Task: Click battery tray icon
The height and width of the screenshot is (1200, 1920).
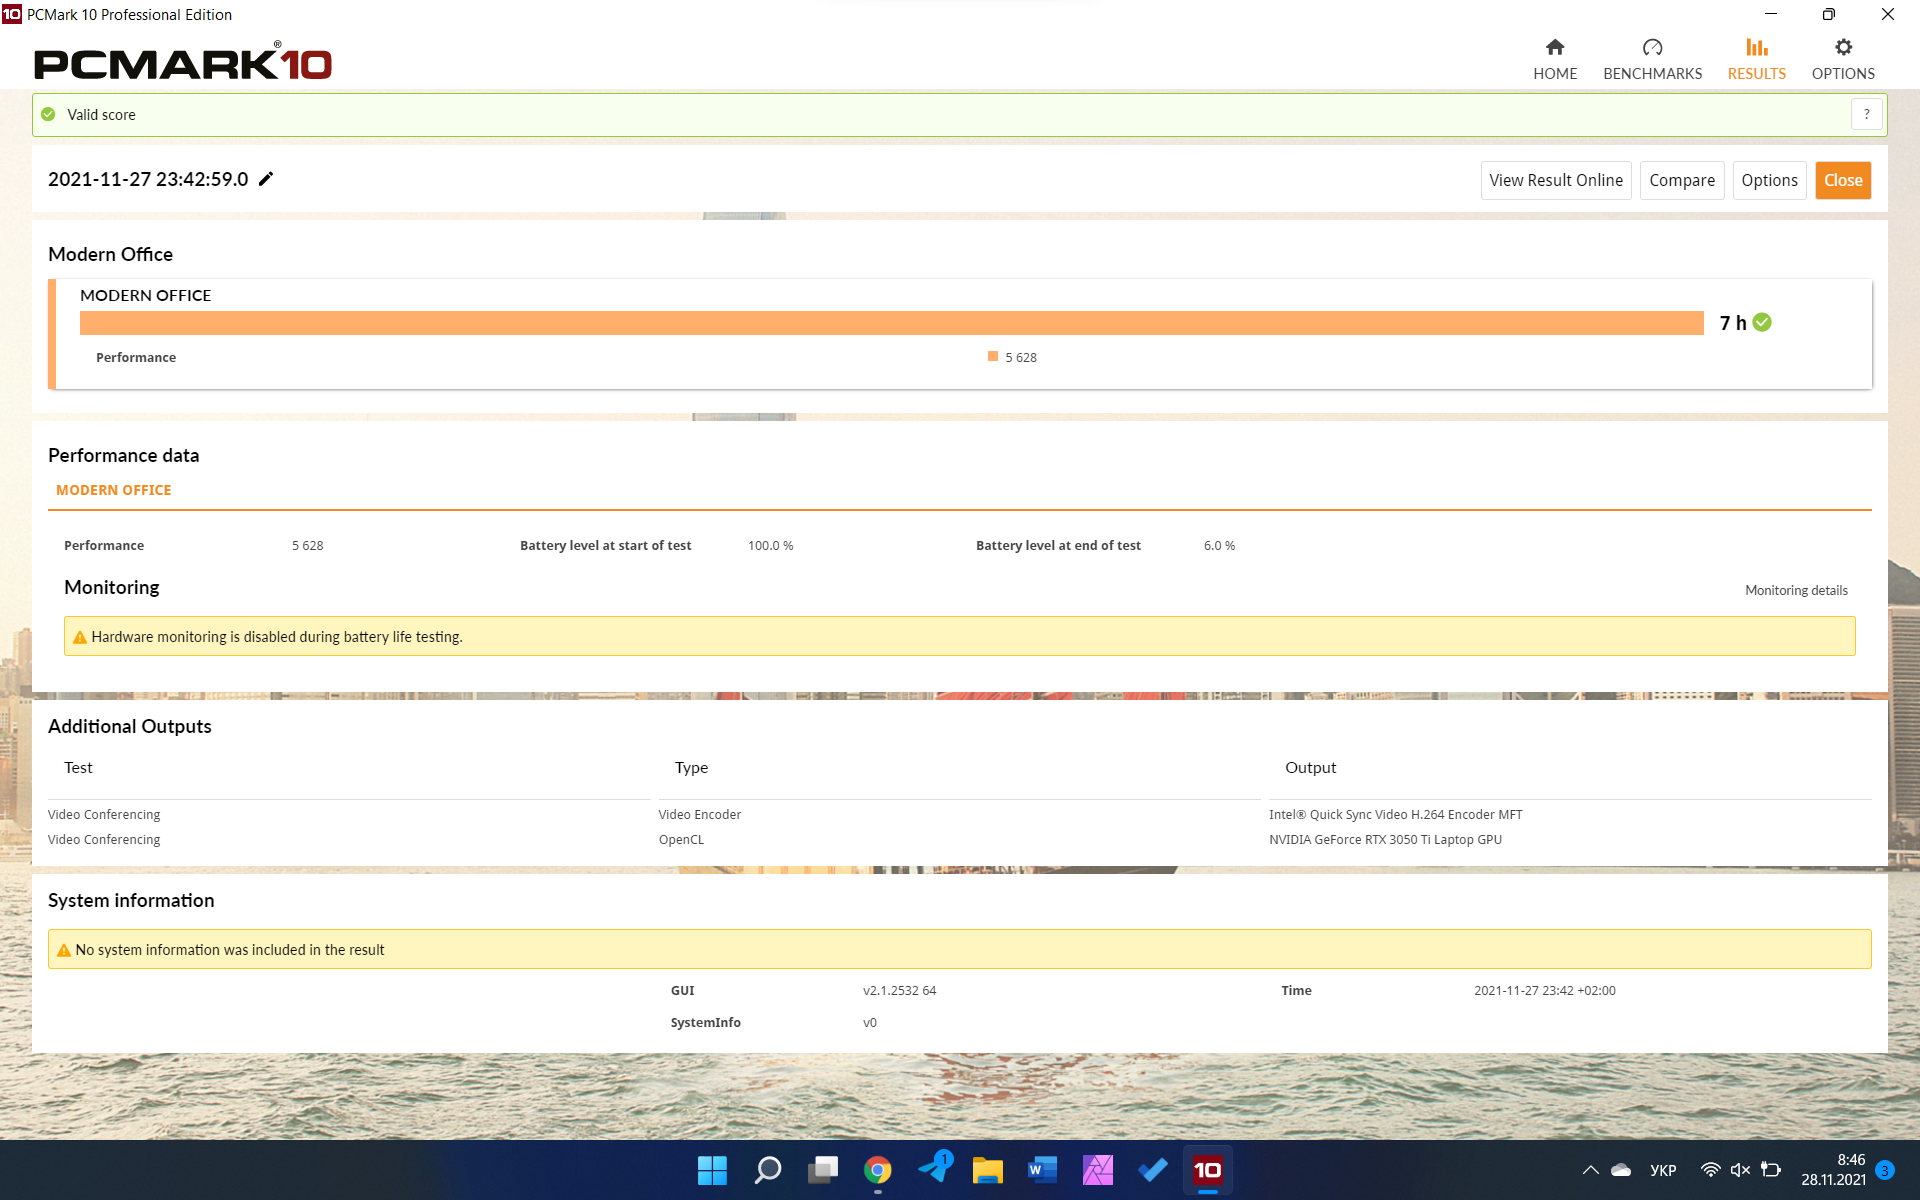Action: tap(1771, 1170)
